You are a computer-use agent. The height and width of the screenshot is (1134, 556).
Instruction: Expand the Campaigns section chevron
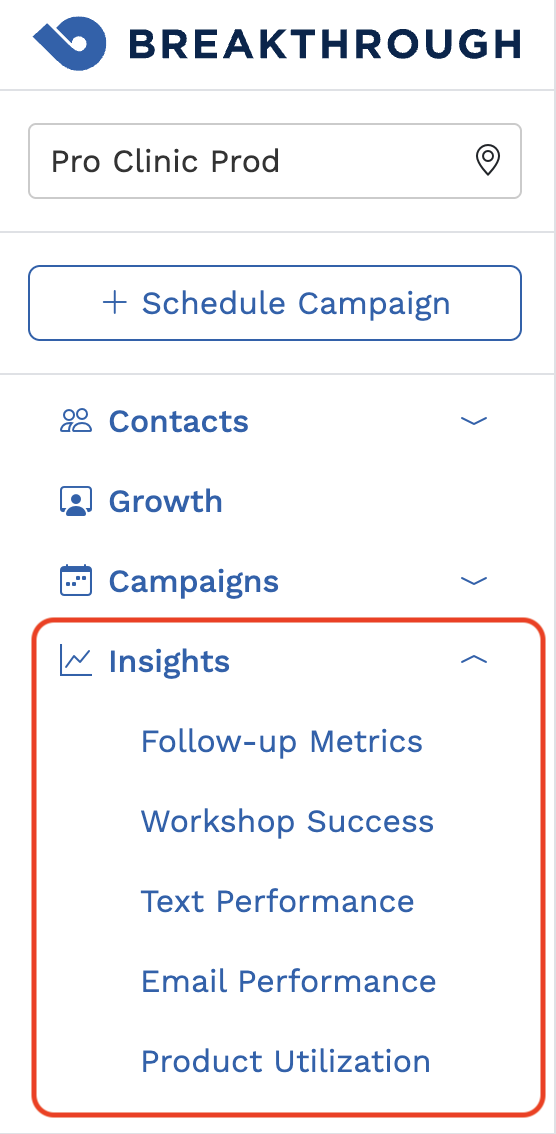tap(474, 581)
